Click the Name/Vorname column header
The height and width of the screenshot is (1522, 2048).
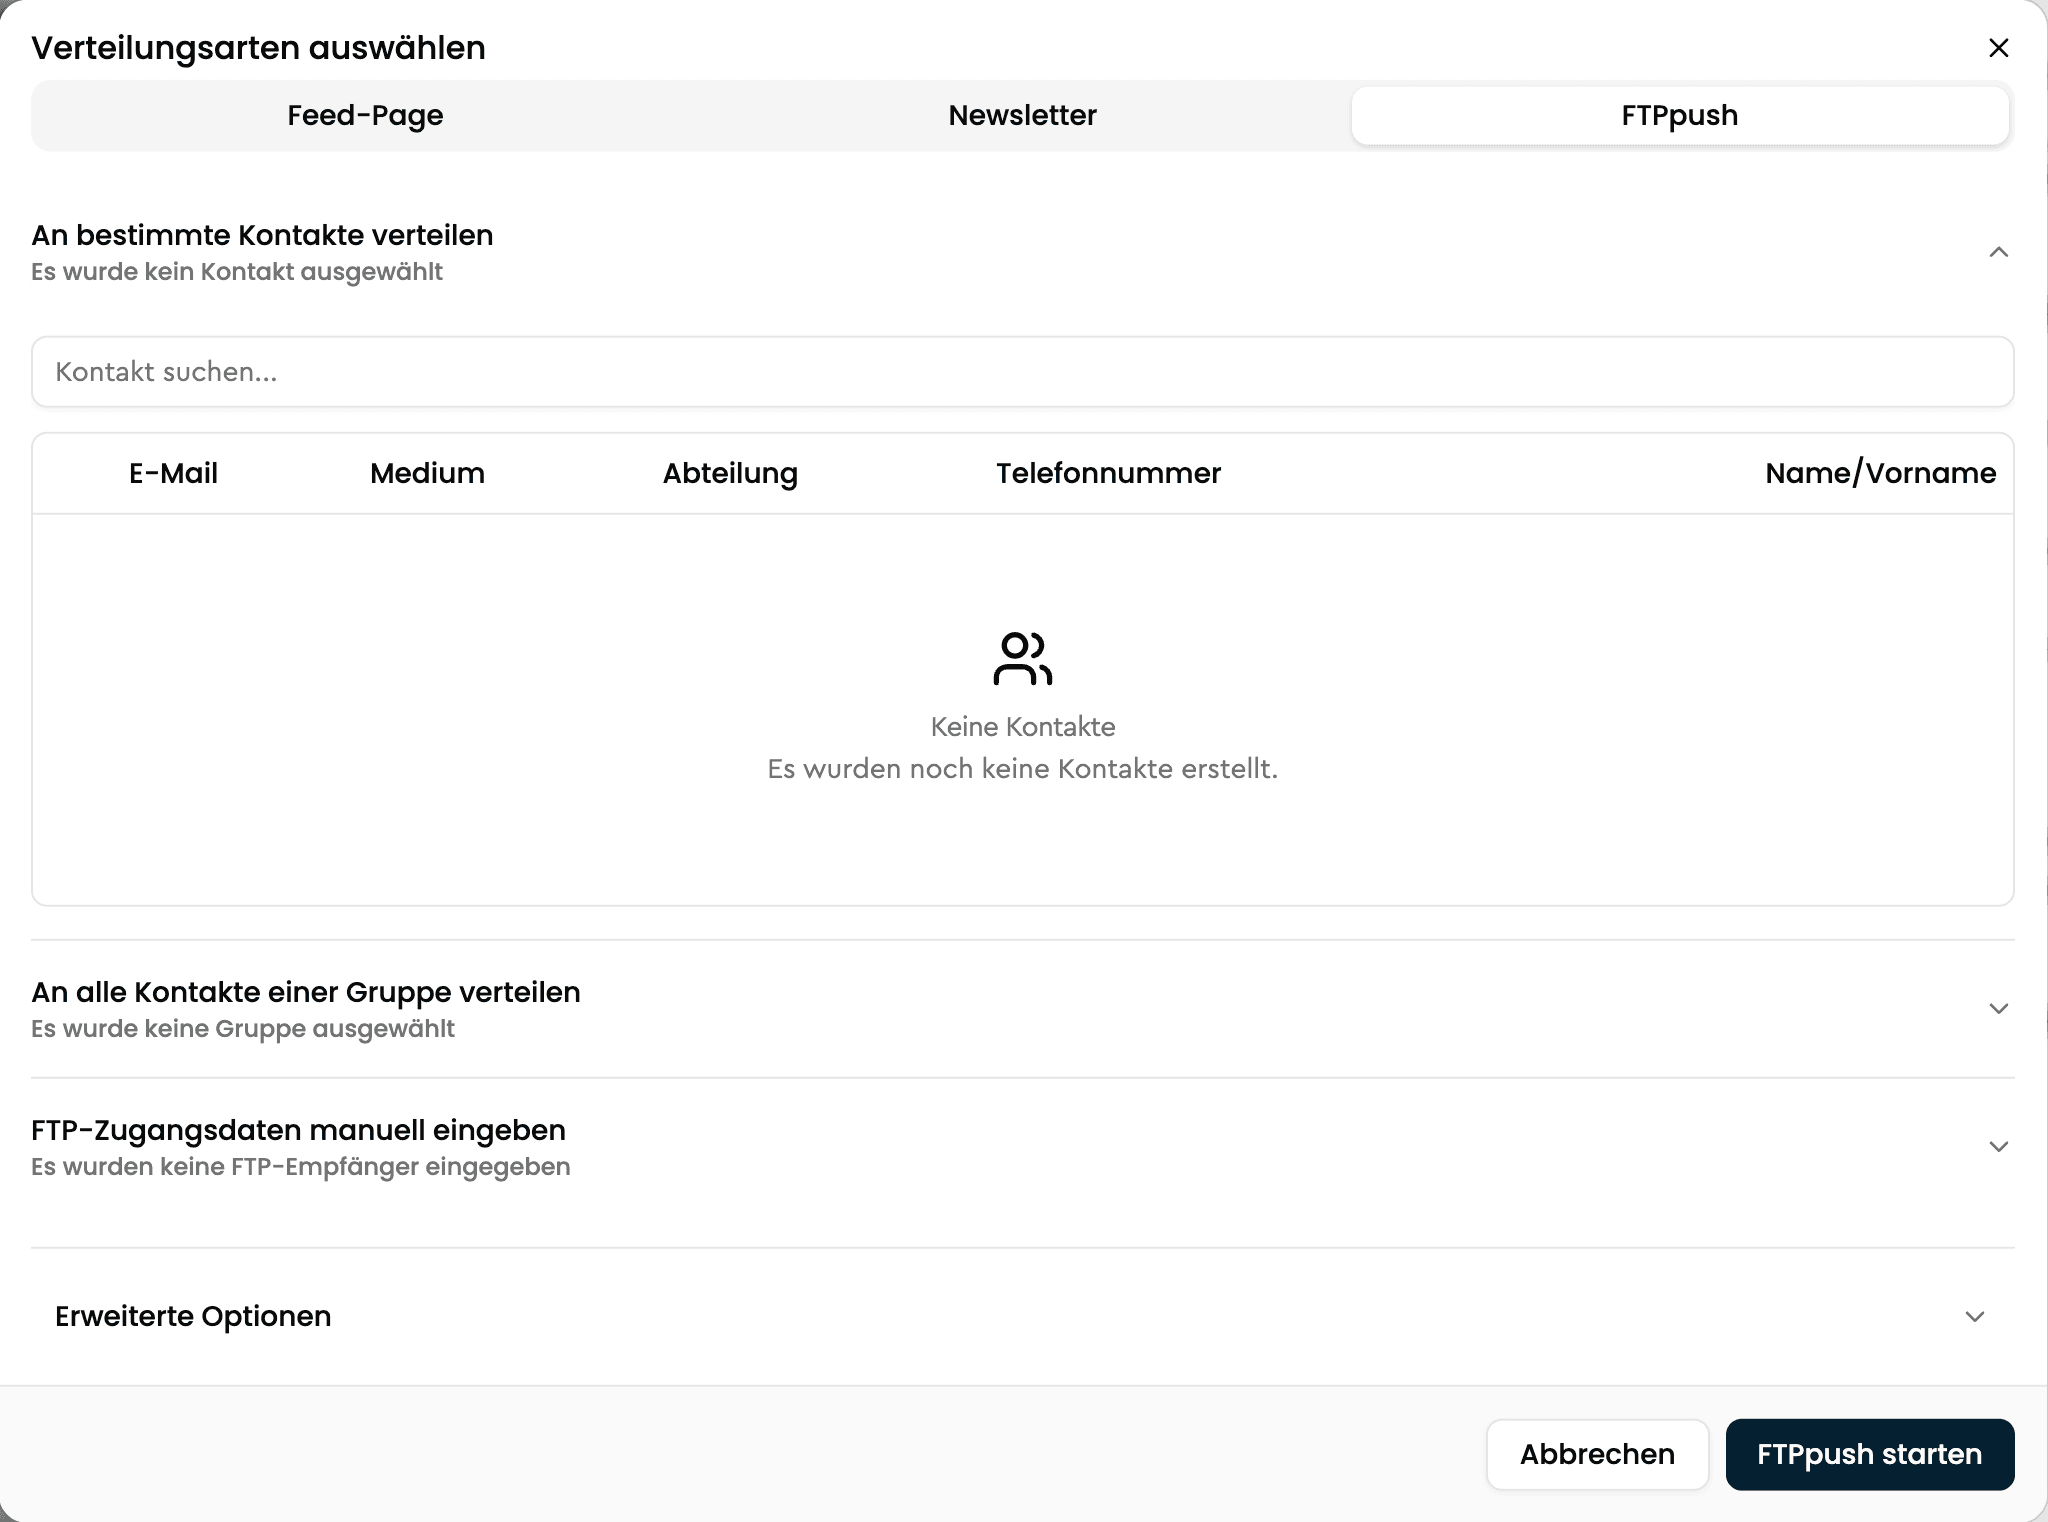1880,473
